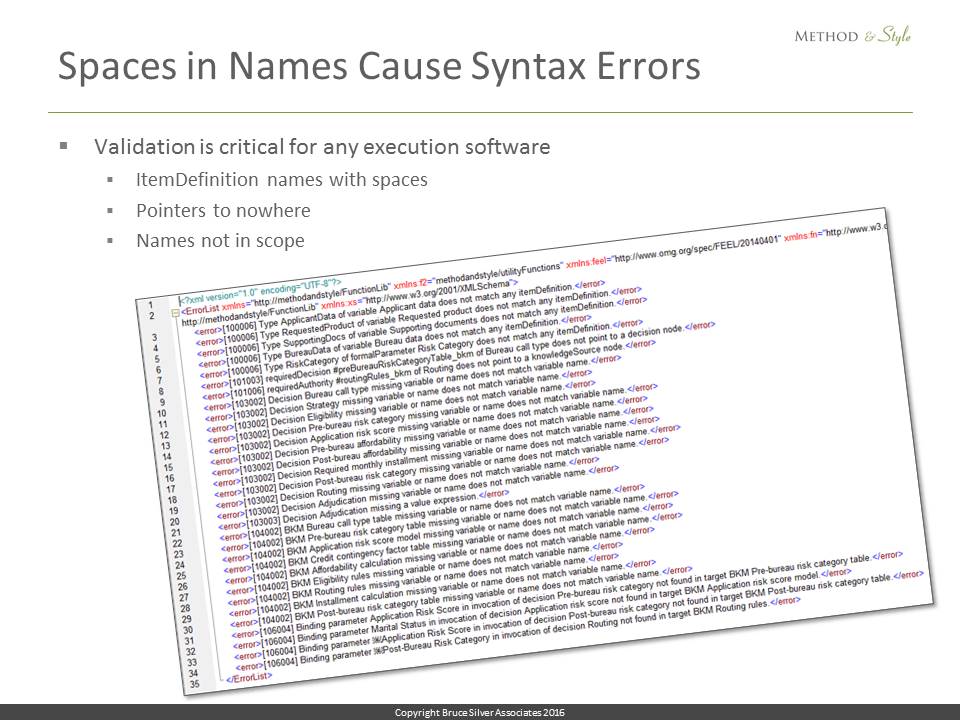Screen dimensions: 960x720
Task: Click the Method & Style logo
Action: click(x=852, y=36)
